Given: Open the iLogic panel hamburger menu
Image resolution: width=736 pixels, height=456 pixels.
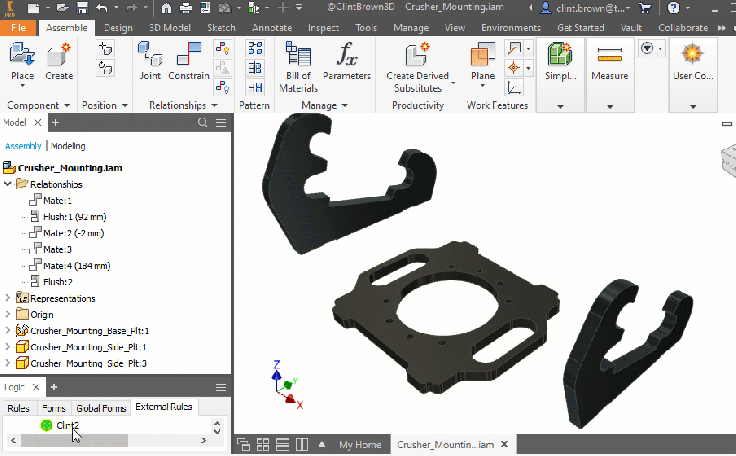Looking at the screenshot, I should click(x=221, y=387).
